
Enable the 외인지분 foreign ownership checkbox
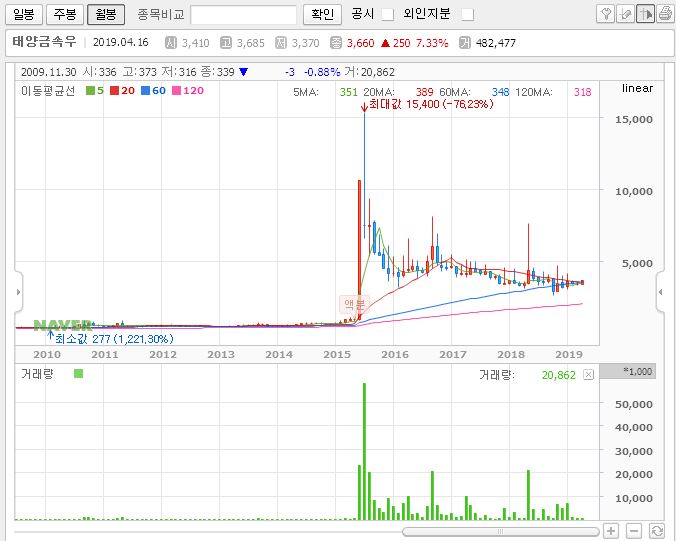(467, 15)
